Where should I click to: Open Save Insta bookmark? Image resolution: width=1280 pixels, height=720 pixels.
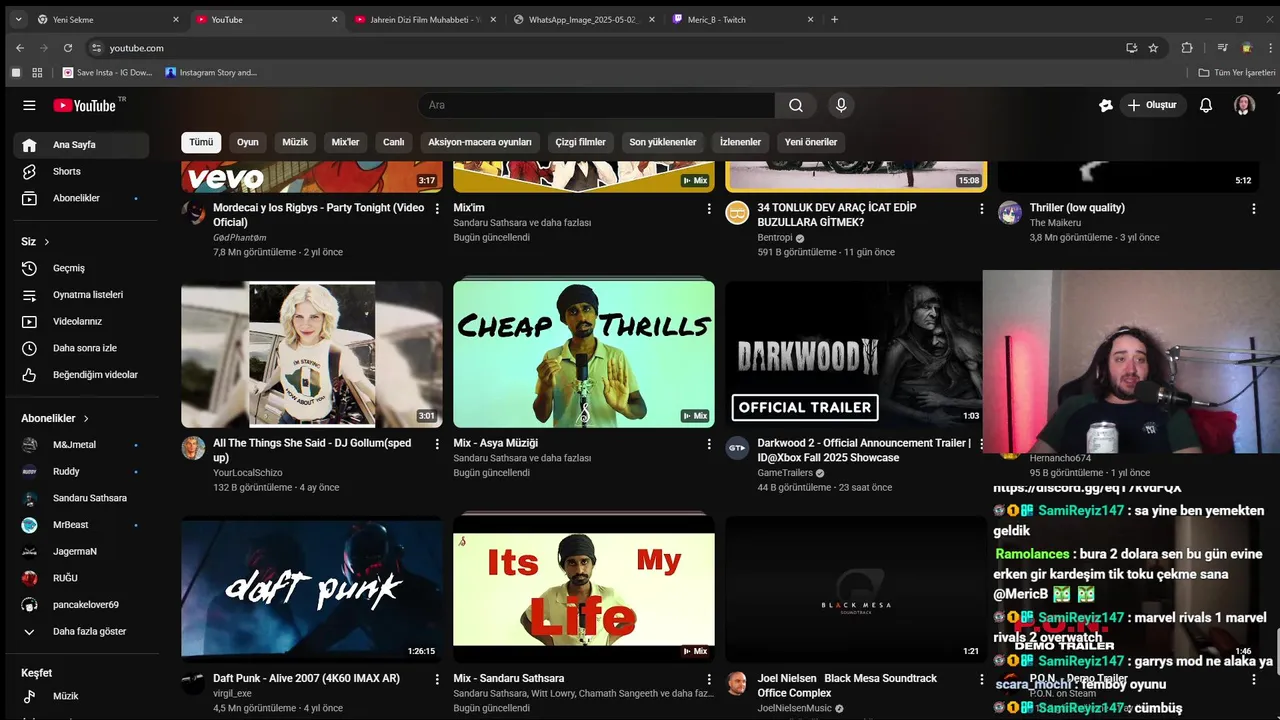(108, 73)
